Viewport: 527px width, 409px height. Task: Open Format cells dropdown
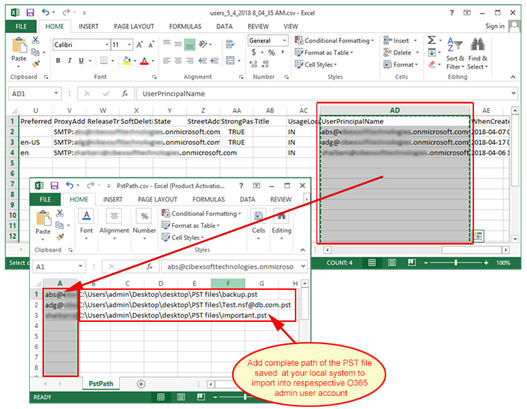401,65
